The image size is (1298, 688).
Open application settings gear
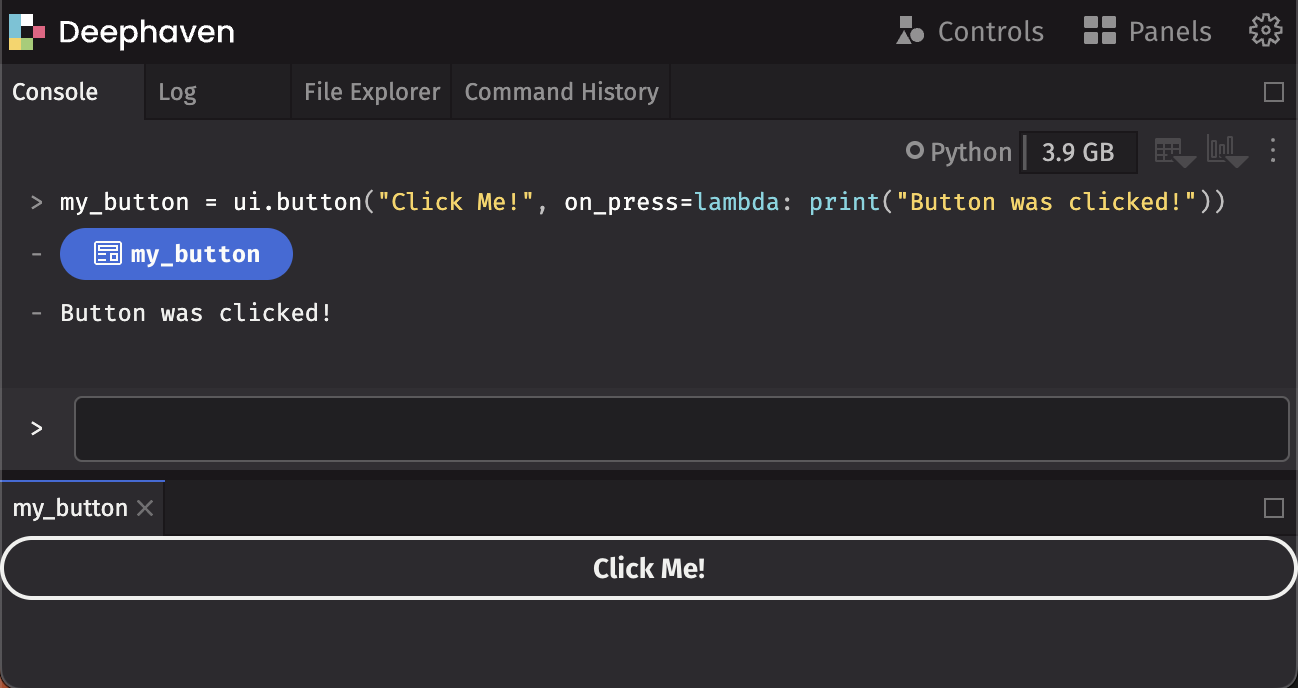tap(1265, 31)
